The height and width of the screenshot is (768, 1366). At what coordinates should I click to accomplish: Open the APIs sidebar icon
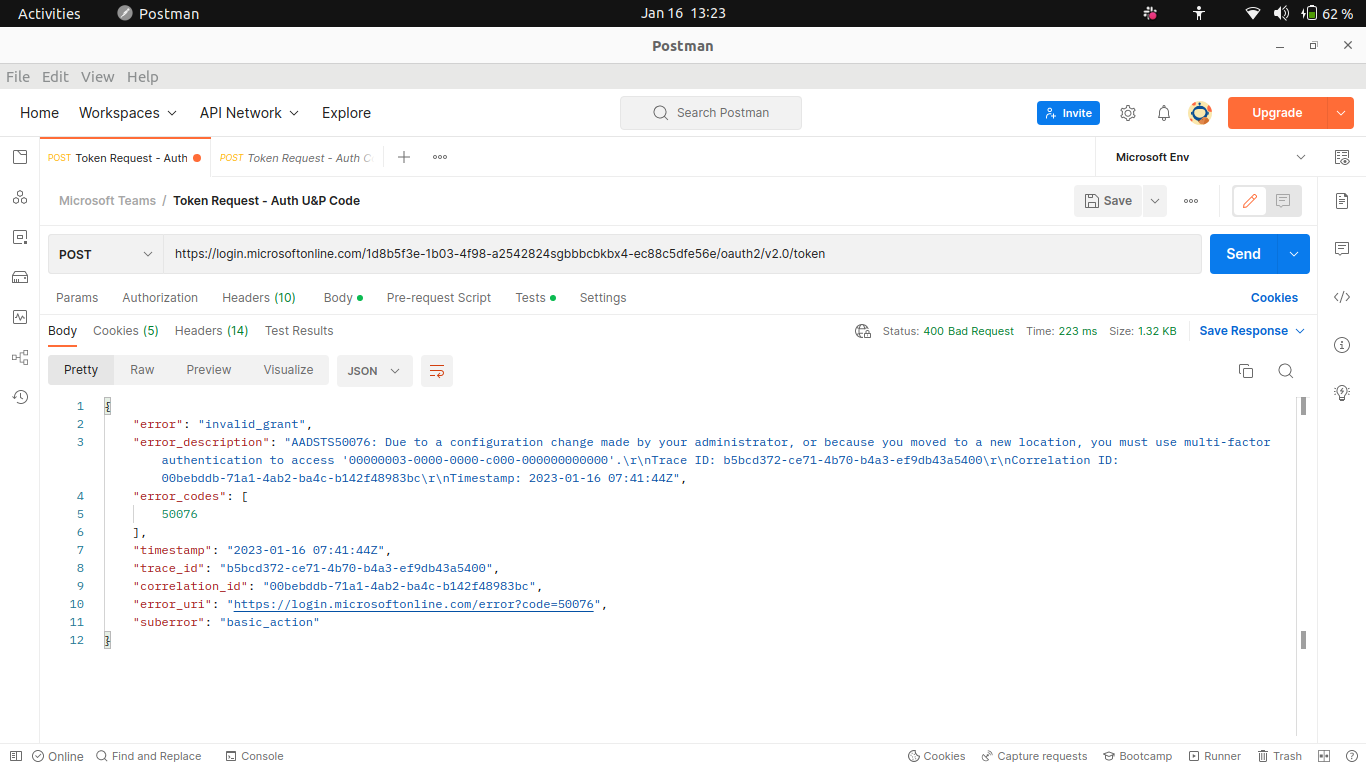tap(20, 197)
